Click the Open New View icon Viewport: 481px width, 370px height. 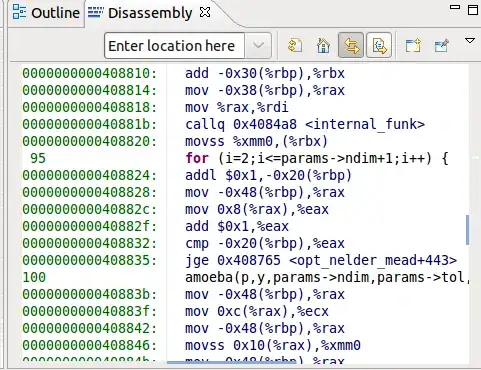click(x=413, y=45)
